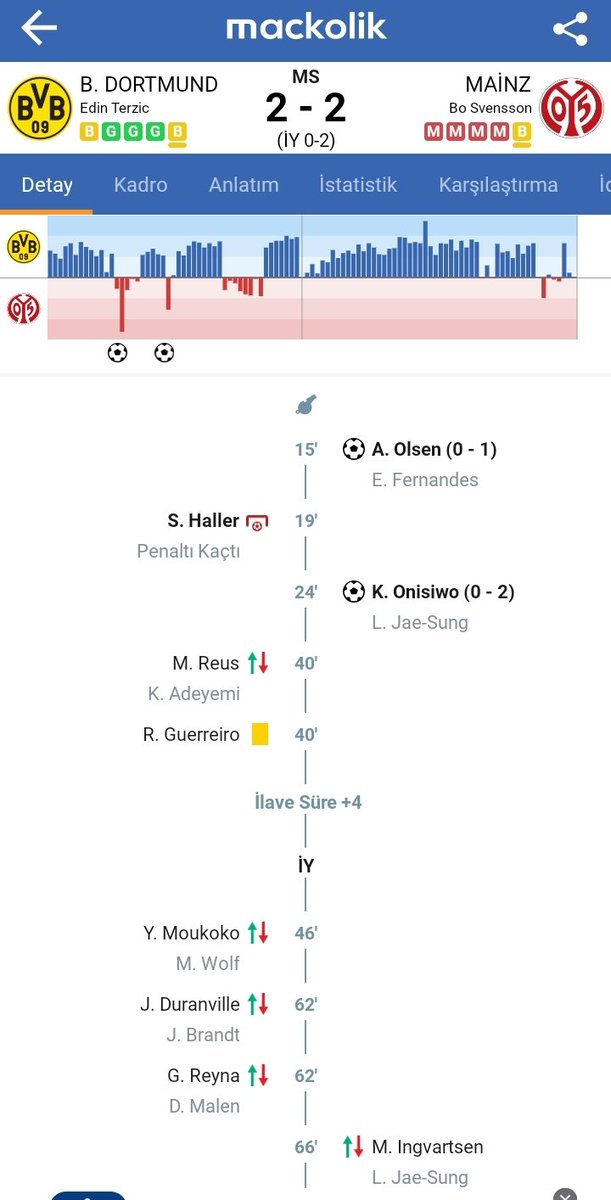The image size is (611, 1200).
Task: Tap R. Guerreiro's yellow card icon
Action: pos(260,734)
